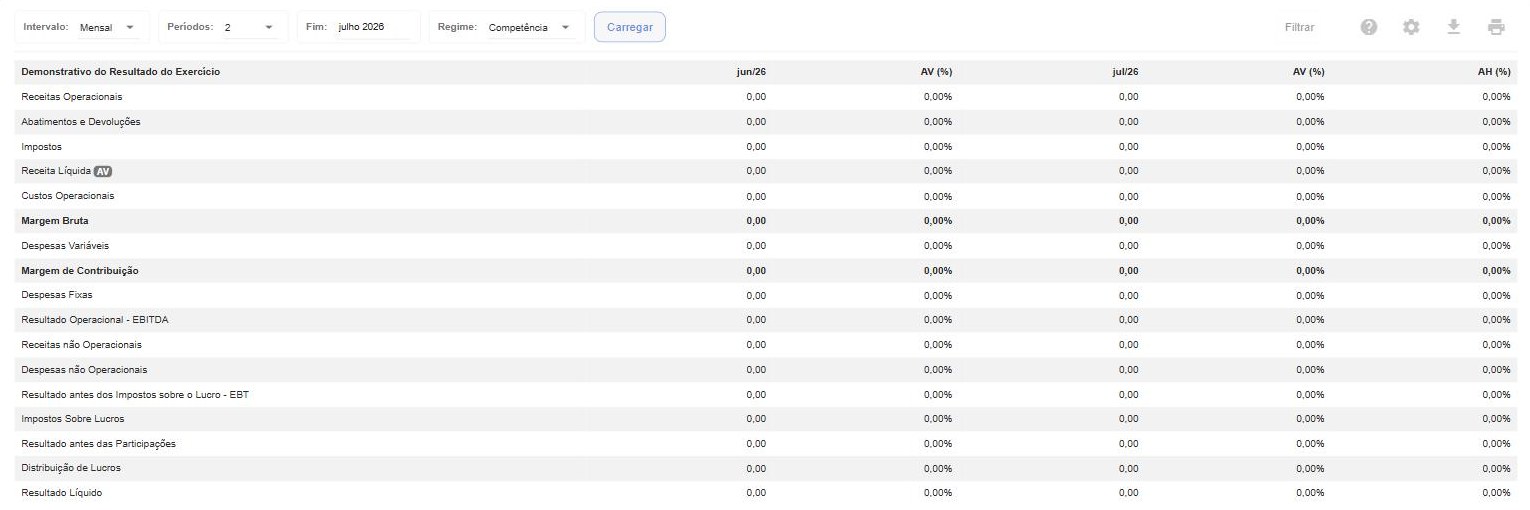Open the settings gear icon

1411,27
